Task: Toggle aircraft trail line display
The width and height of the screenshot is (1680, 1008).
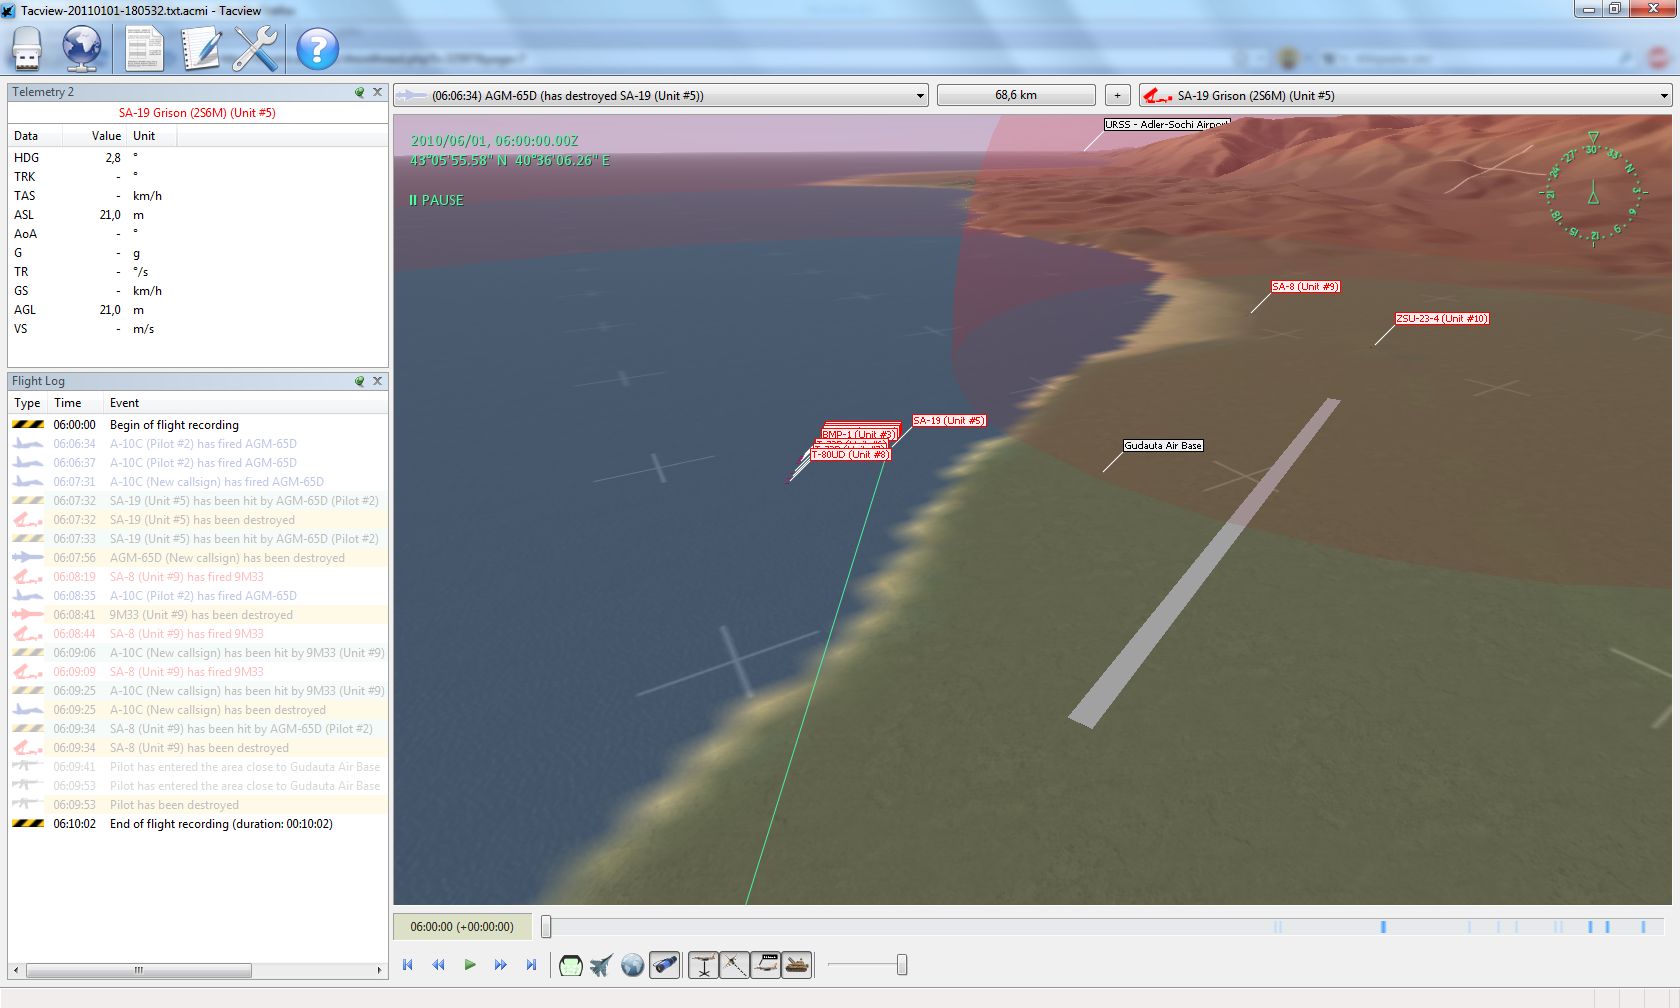Action: (x=734, y=965)
